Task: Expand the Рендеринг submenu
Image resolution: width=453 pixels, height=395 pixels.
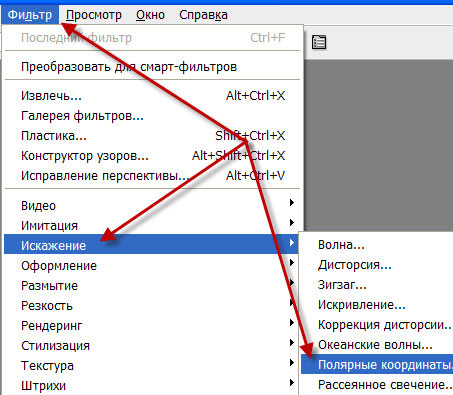Action: click(151, 326)
